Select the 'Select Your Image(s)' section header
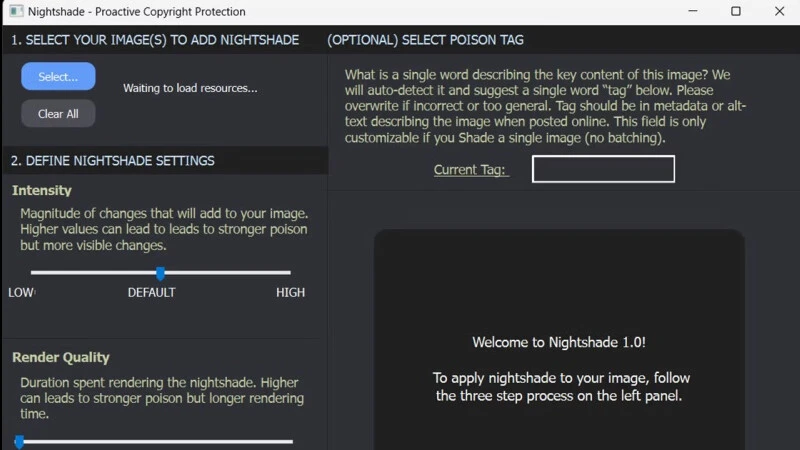Viewport: 800px width, 450px height. click(155, 40)
